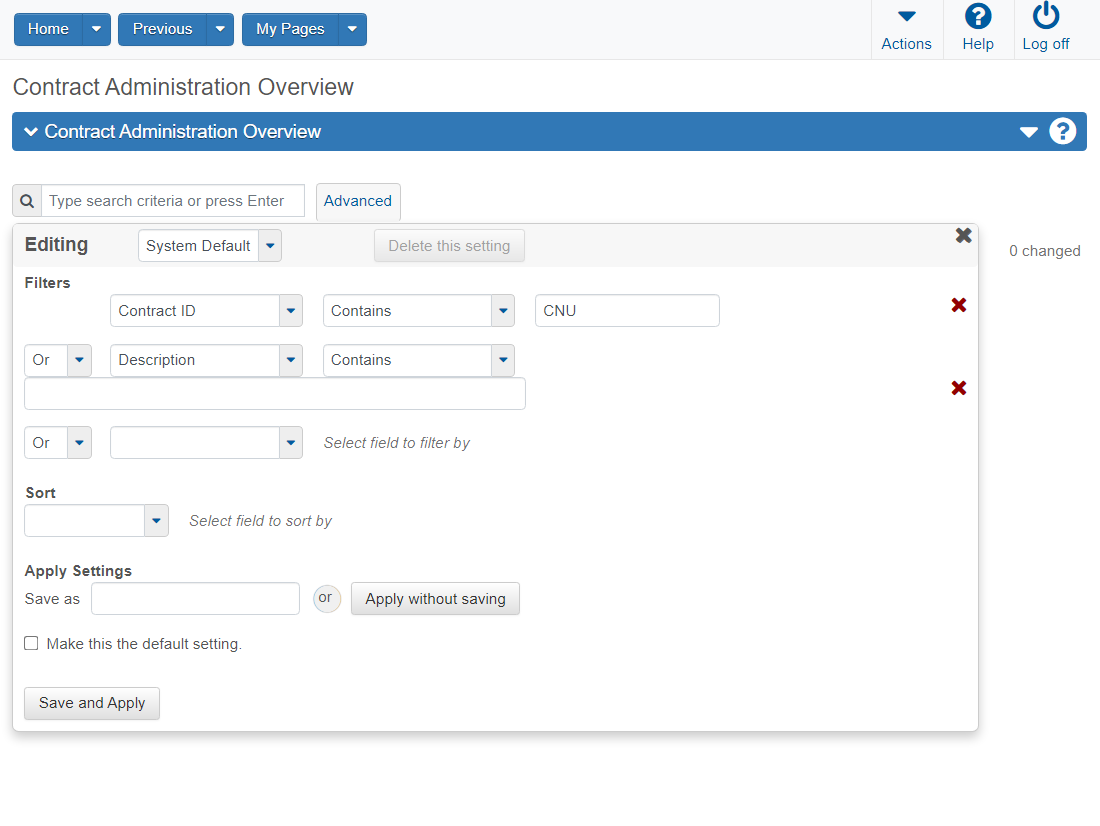Open the Contract ID field dropdown

click(291, 311)
